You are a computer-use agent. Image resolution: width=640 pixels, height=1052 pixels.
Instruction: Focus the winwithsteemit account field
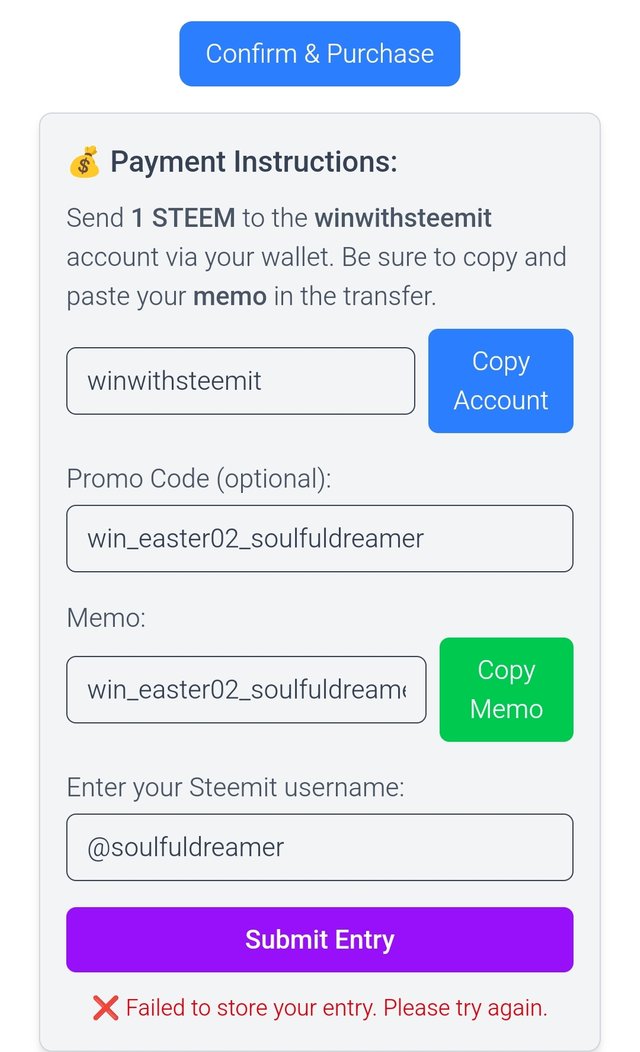[240, 381]
